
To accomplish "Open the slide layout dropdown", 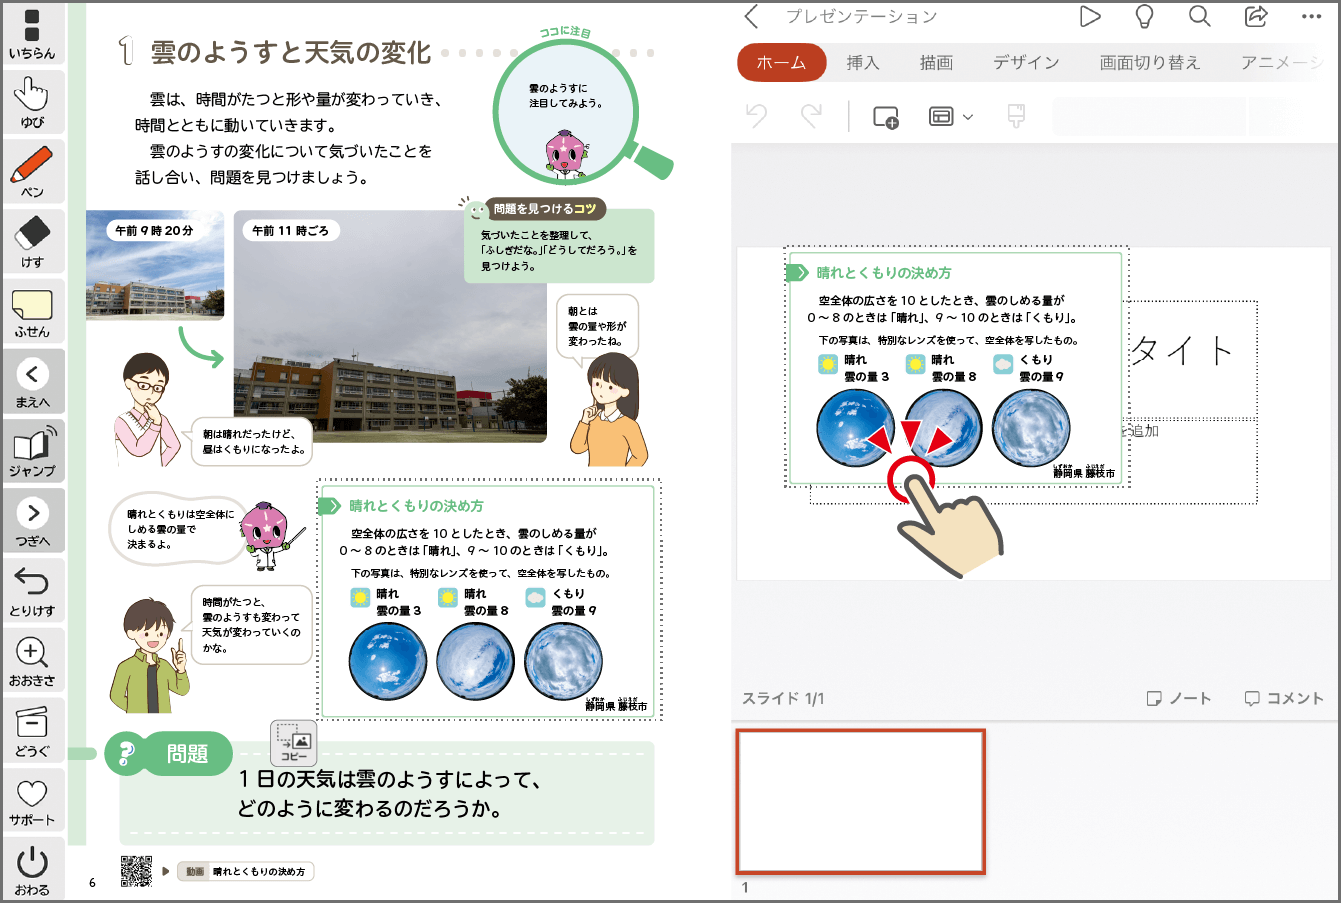I will pos(951,117).
